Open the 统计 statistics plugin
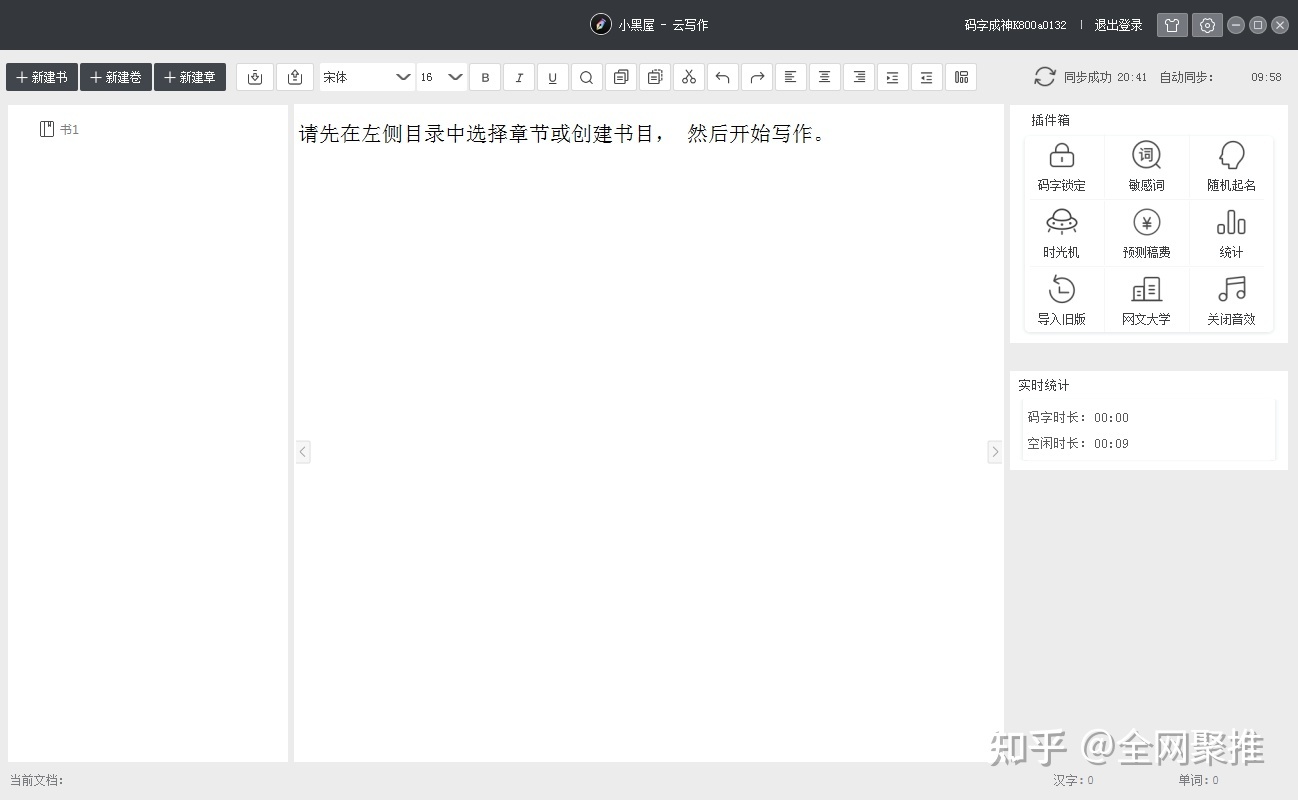Viewport: 1298px width, 800px height. pyautogui.click(x=1231, y=234)
